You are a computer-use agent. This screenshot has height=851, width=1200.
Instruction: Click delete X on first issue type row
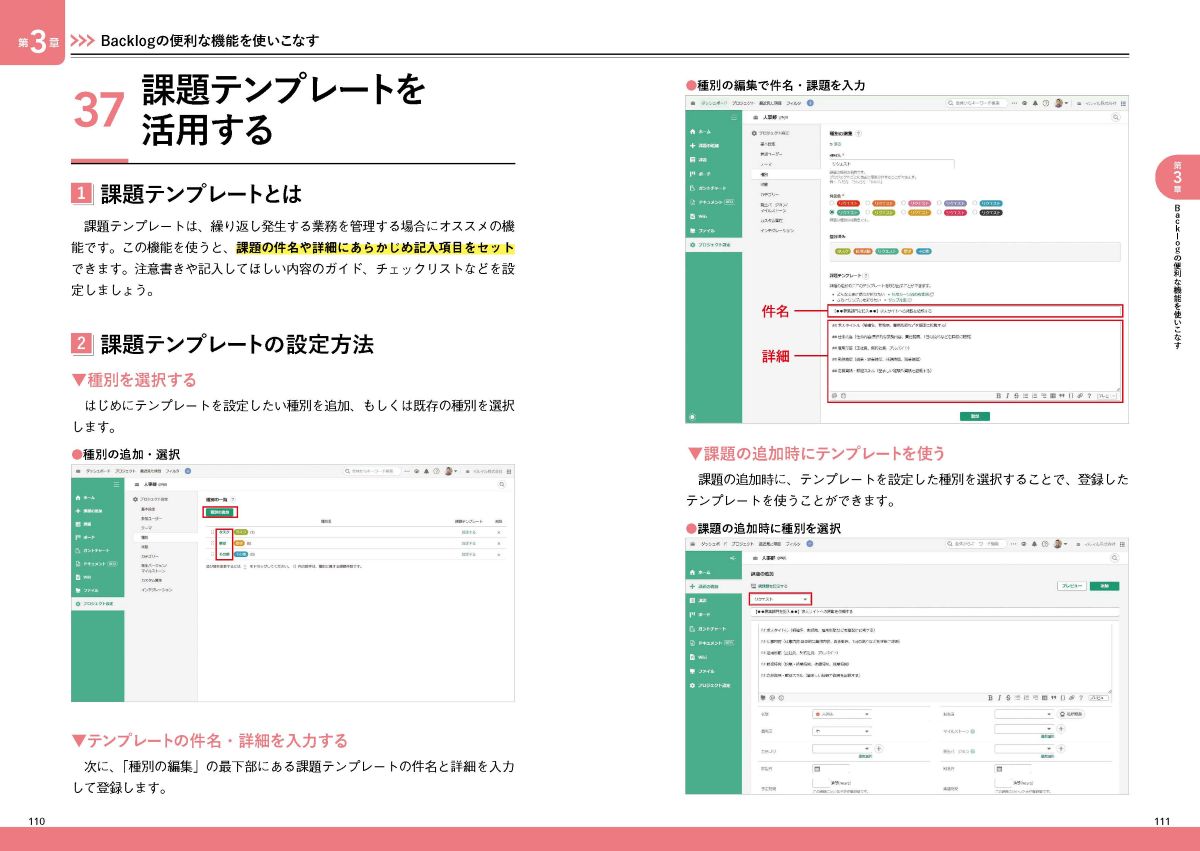pos(499,532)
